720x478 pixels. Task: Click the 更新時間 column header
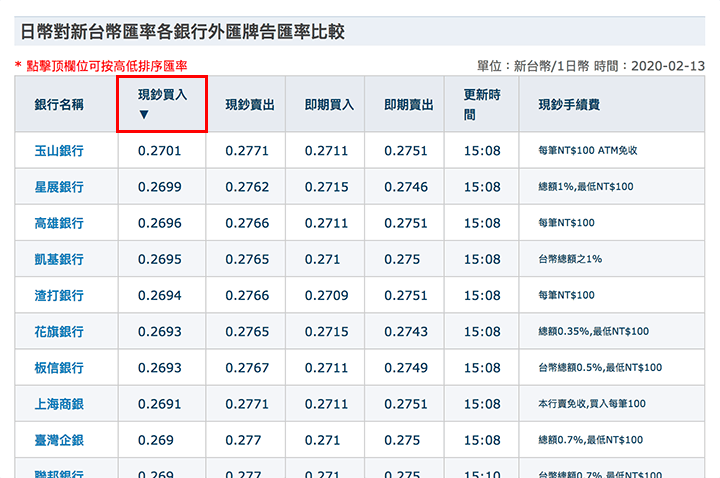(482, 104)
